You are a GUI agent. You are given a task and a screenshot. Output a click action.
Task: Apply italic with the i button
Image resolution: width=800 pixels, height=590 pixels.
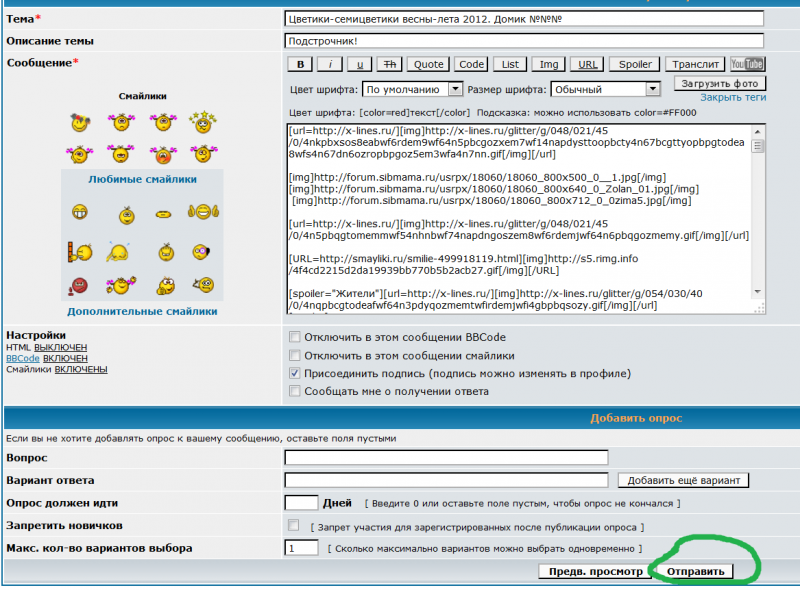point(330,64)
